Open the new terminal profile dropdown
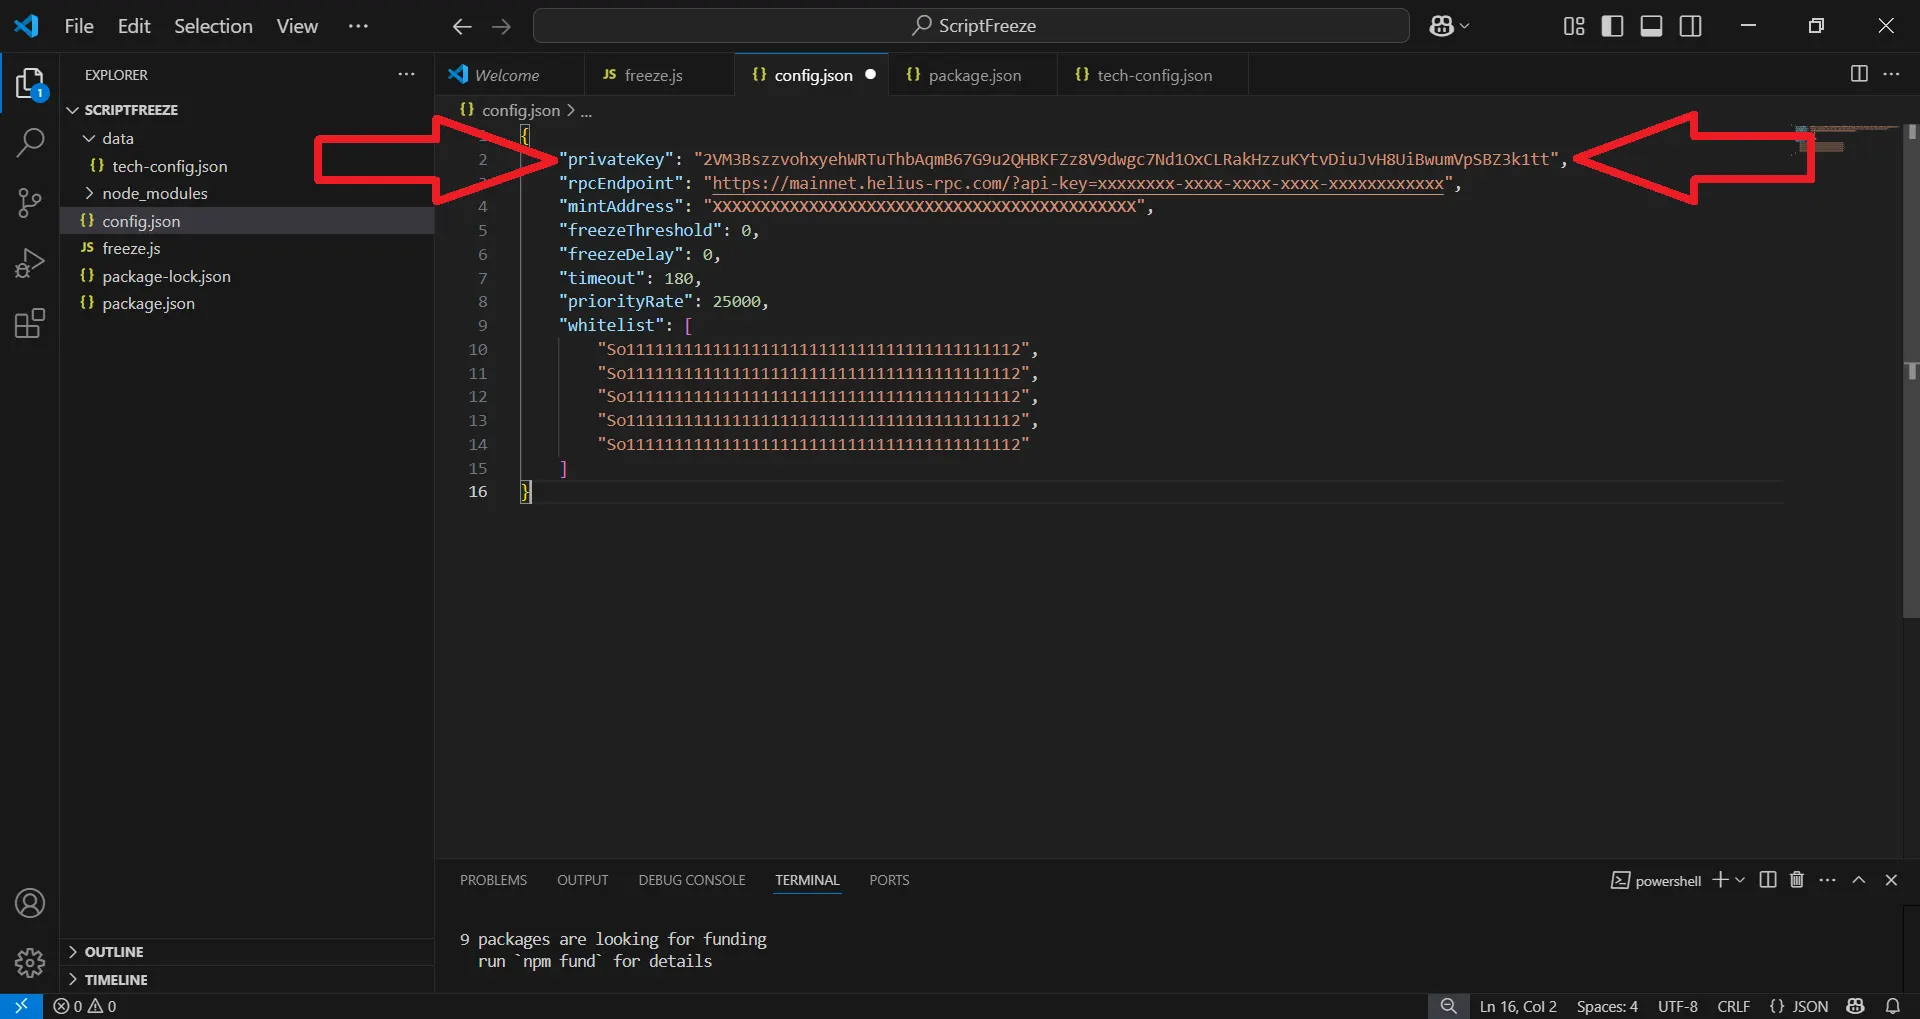 pyautogui.click(x=1740, y=880)
